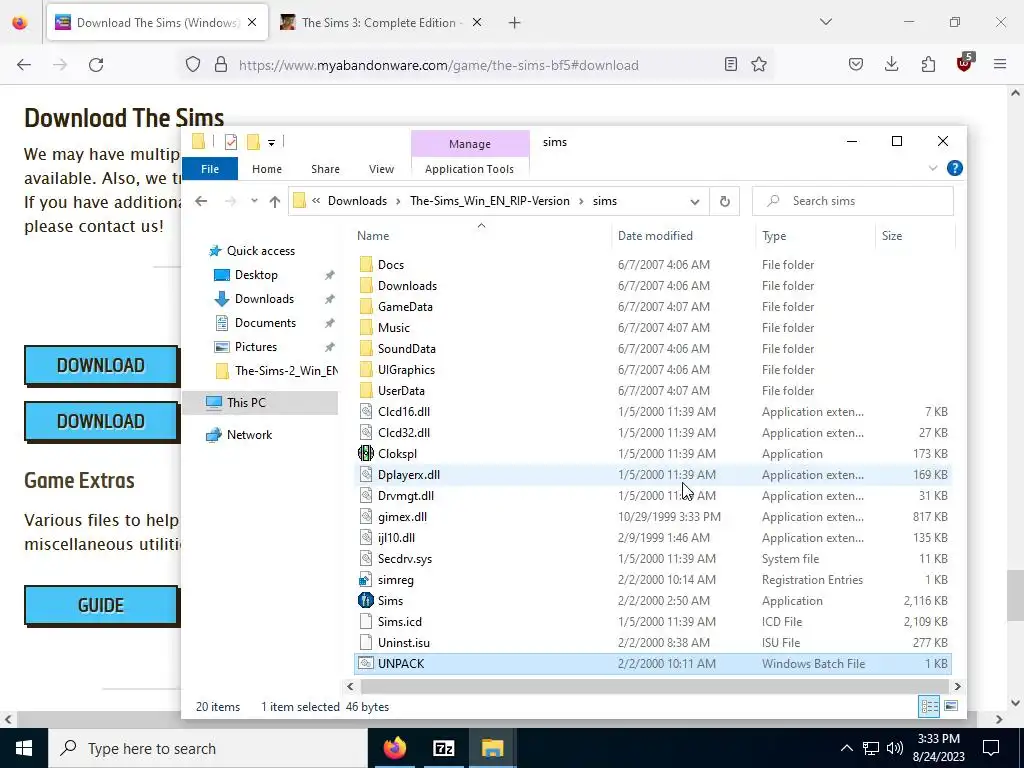Click Explorer back navigation arrow

201,201
